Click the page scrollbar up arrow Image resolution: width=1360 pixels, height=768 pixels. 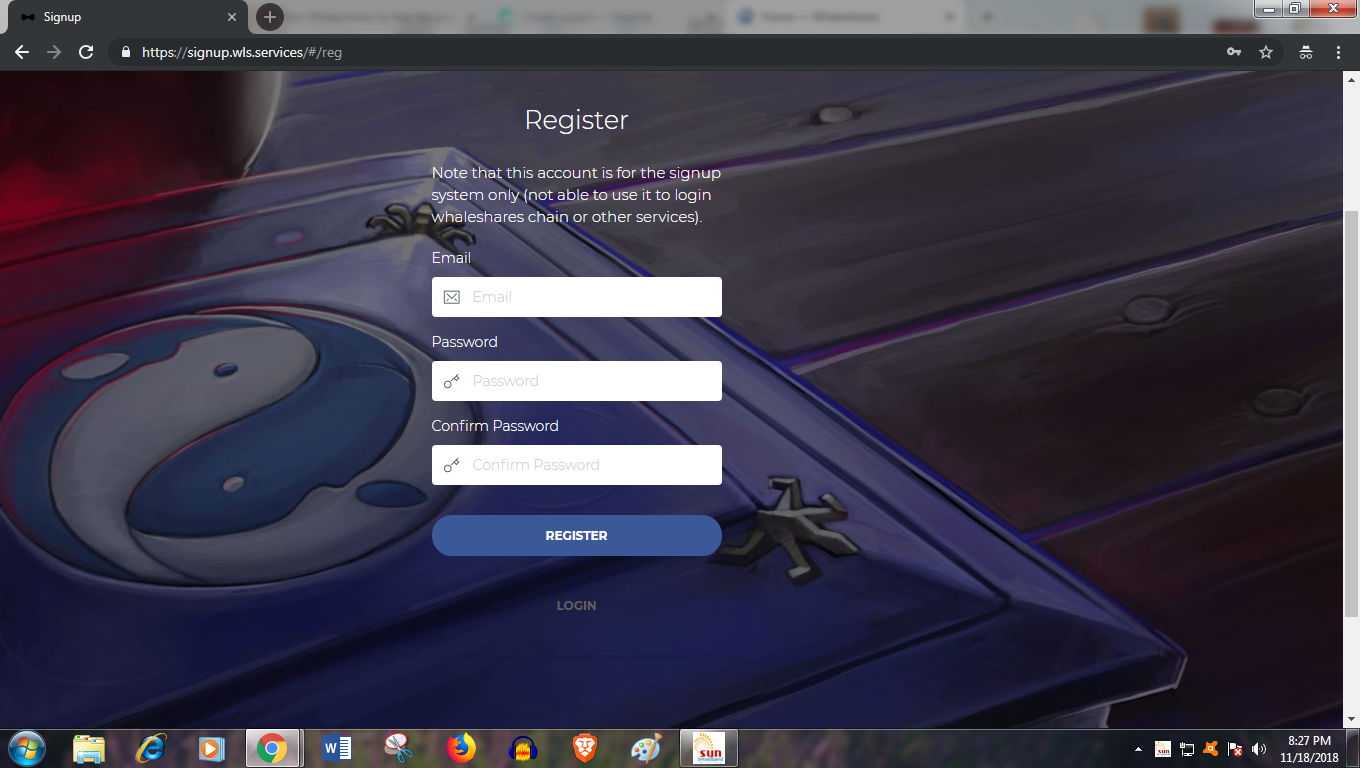[x=1352, y=79]
